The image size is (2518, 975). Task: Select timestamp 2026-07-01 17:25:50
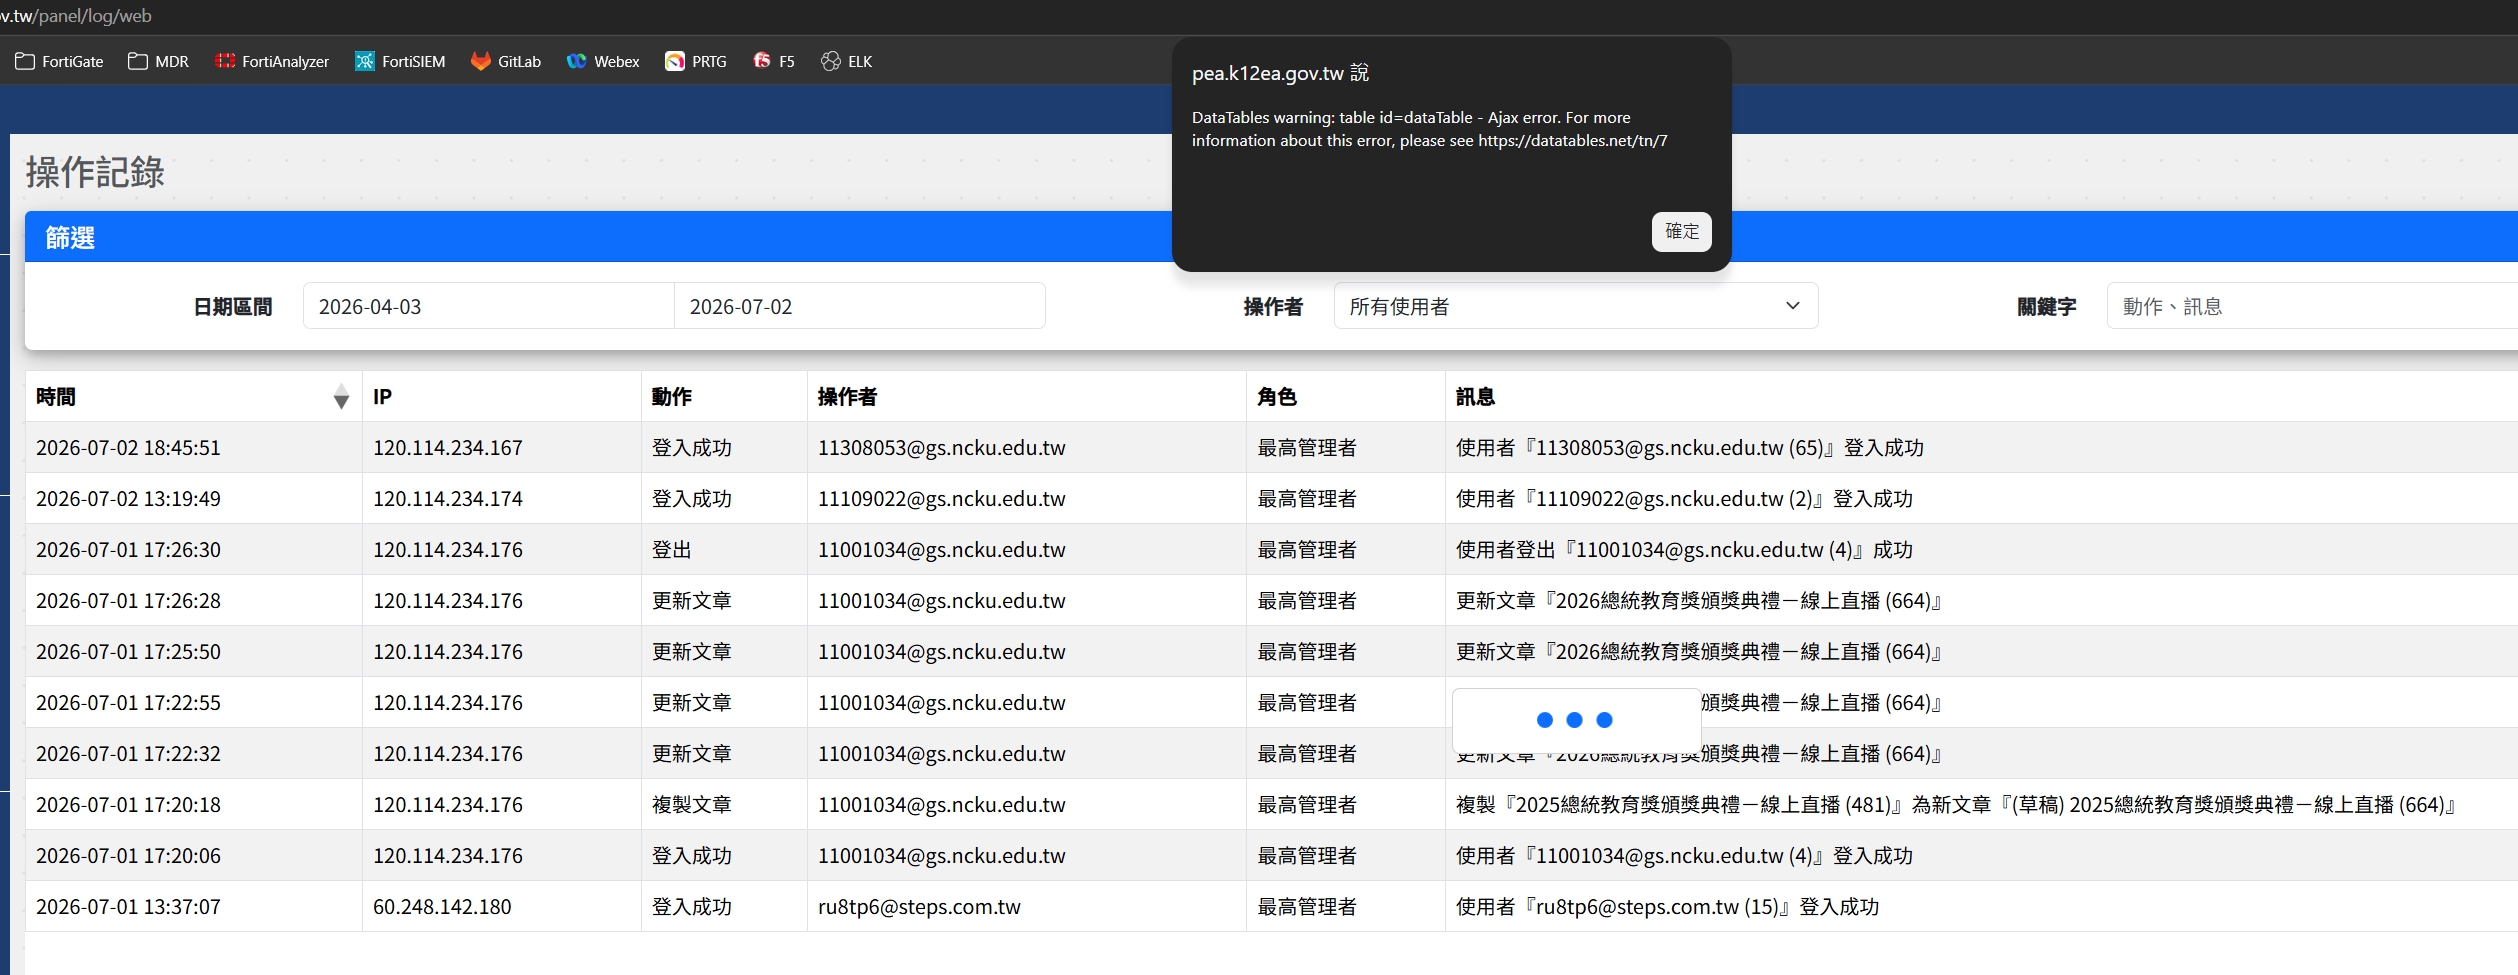coord(128,652)
